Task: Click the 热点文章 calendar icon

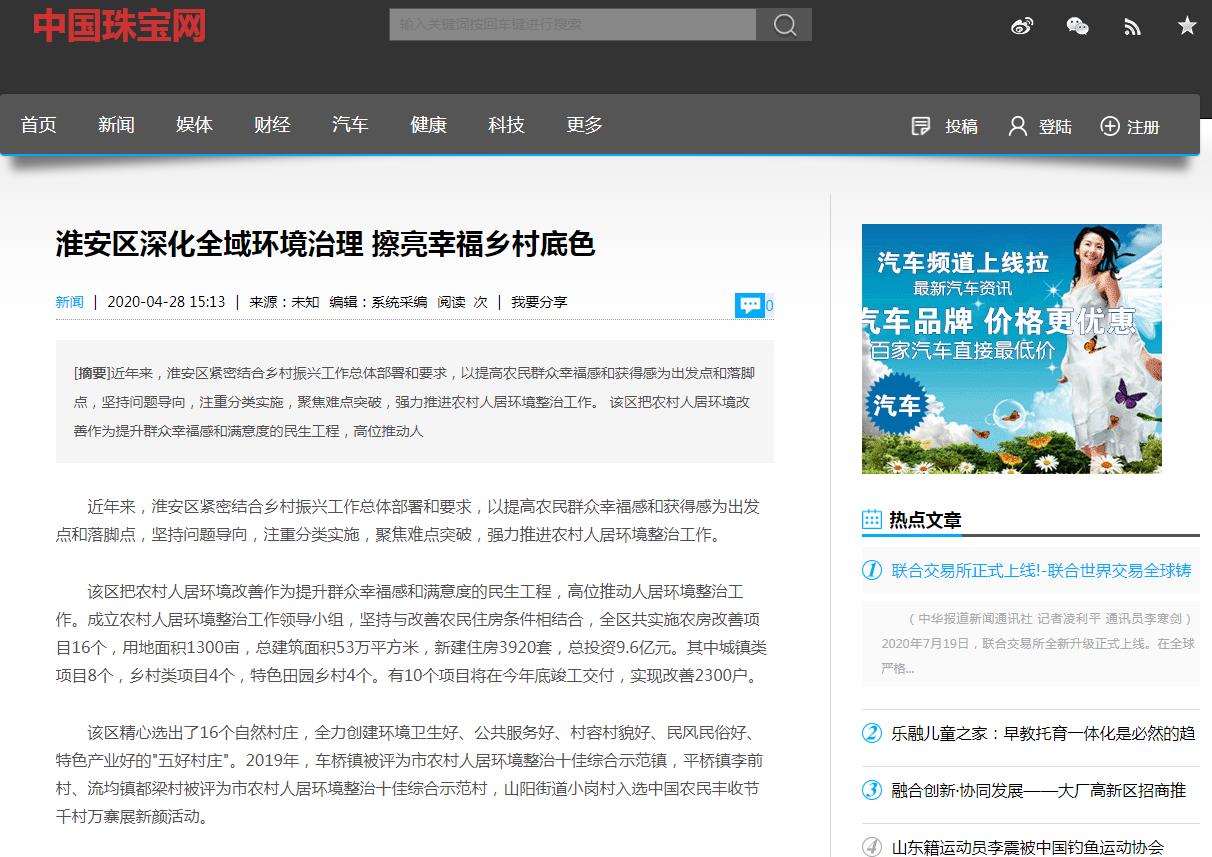Action: pyautogui.click(x=871, y=520)
